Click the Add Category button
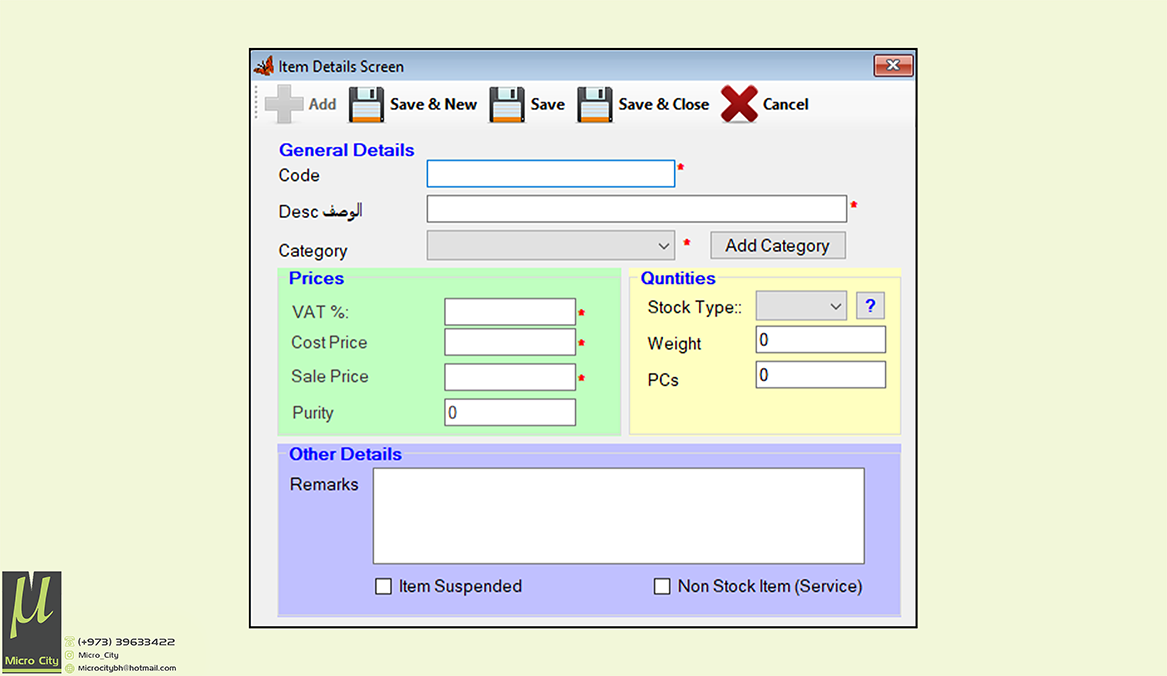Image resolution: width=1167 pixels, height=676 pixels. pos(778,246)
